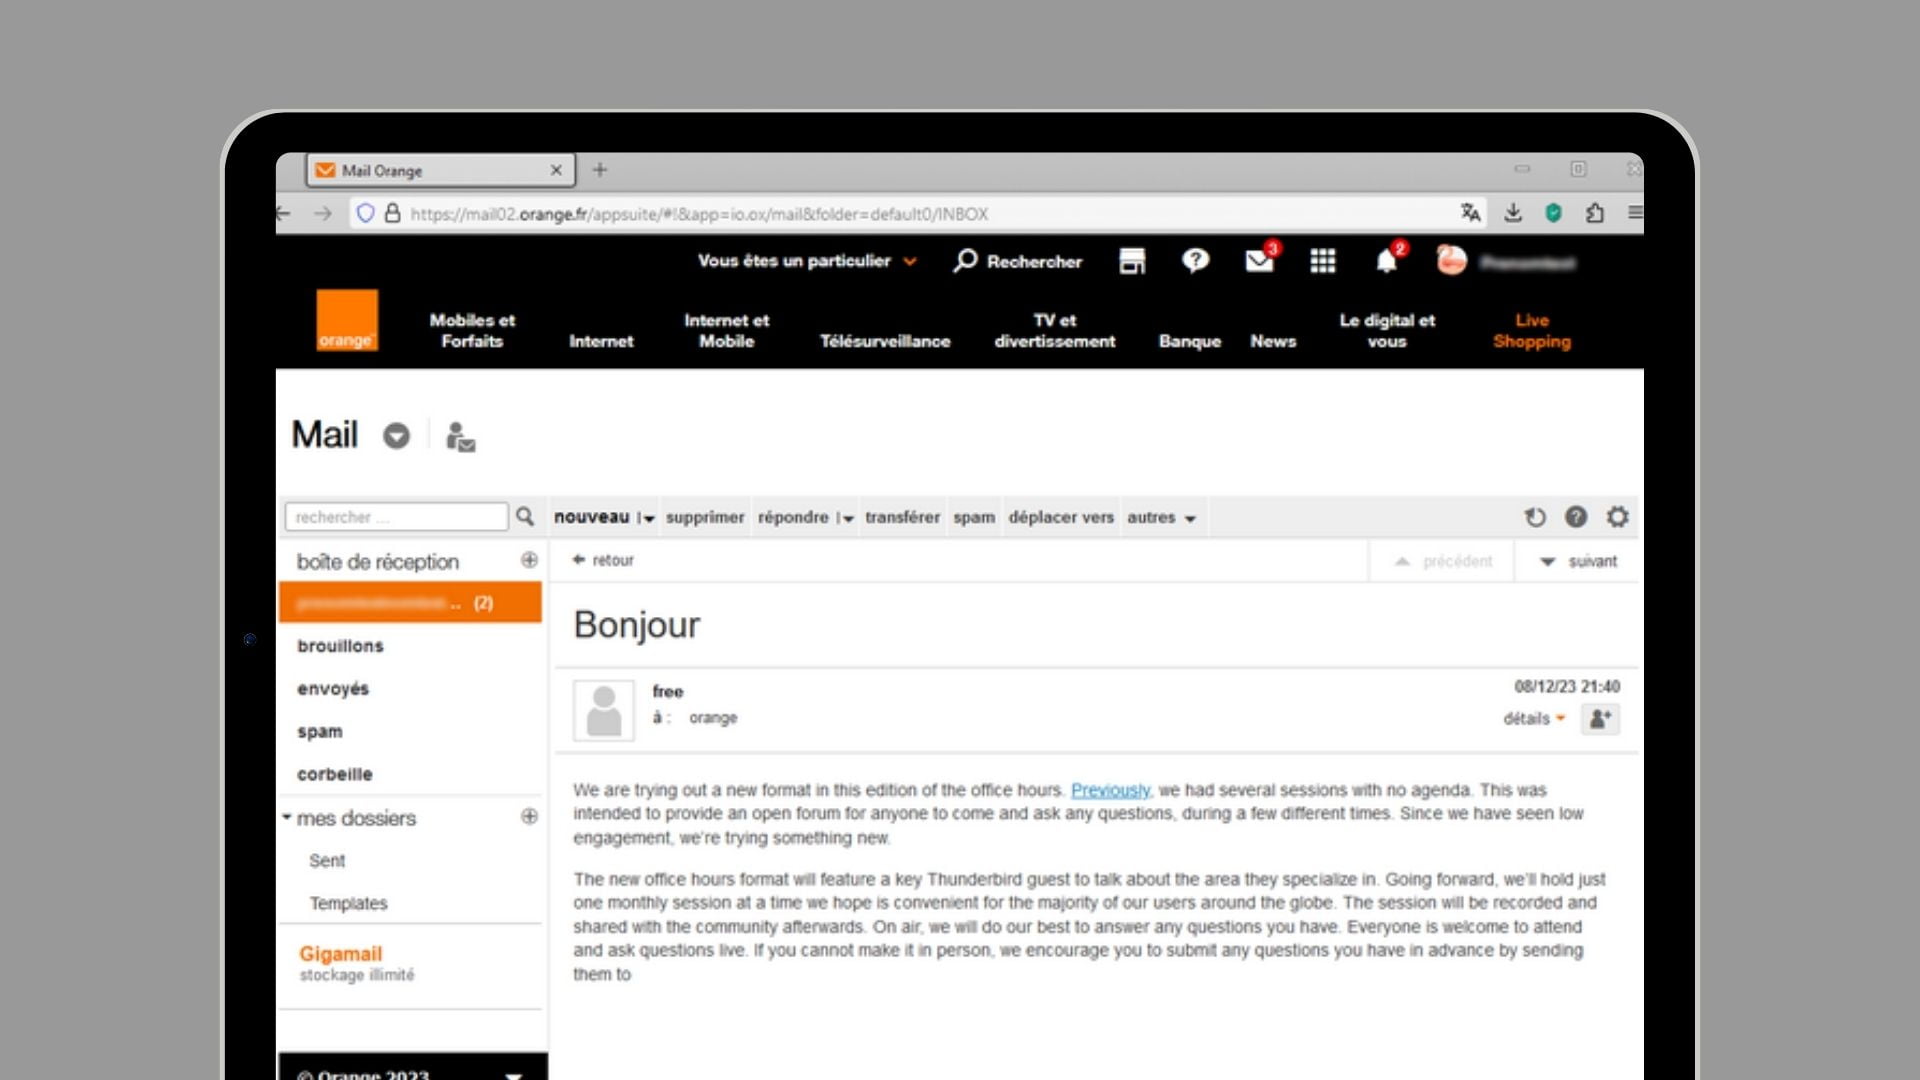Open corbeille folder
Image resolution: width=1920 pixels, height=1080 pixels.
(334, 774)
